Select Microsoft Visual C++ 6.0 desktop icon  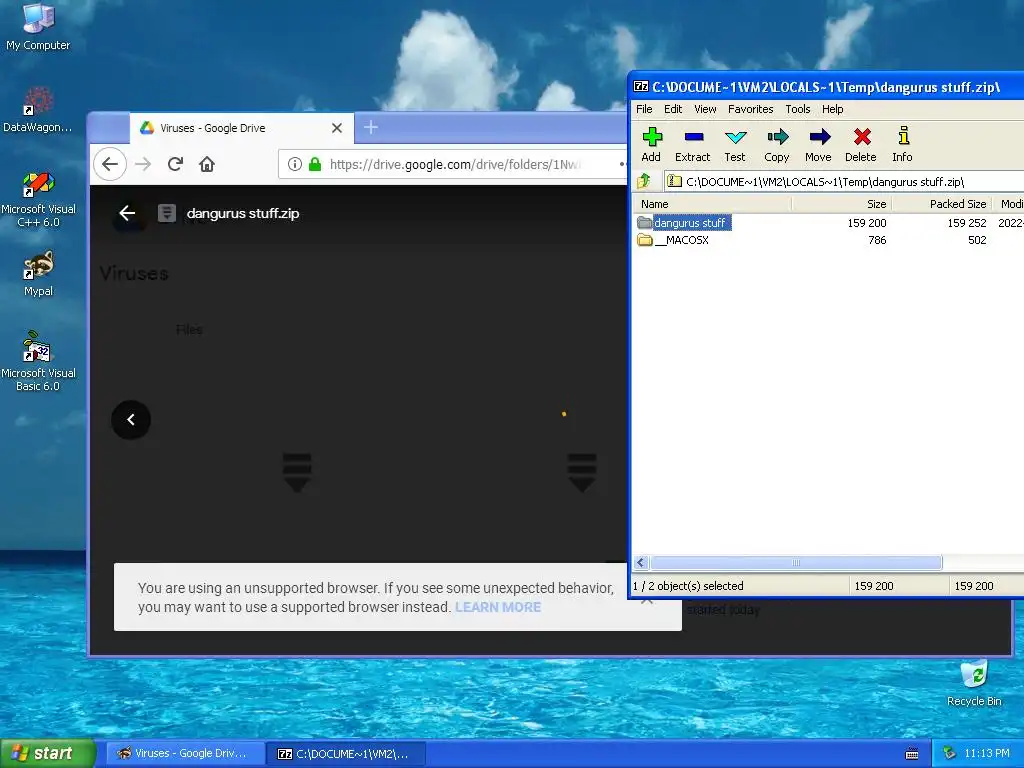(x=38, y=199)
